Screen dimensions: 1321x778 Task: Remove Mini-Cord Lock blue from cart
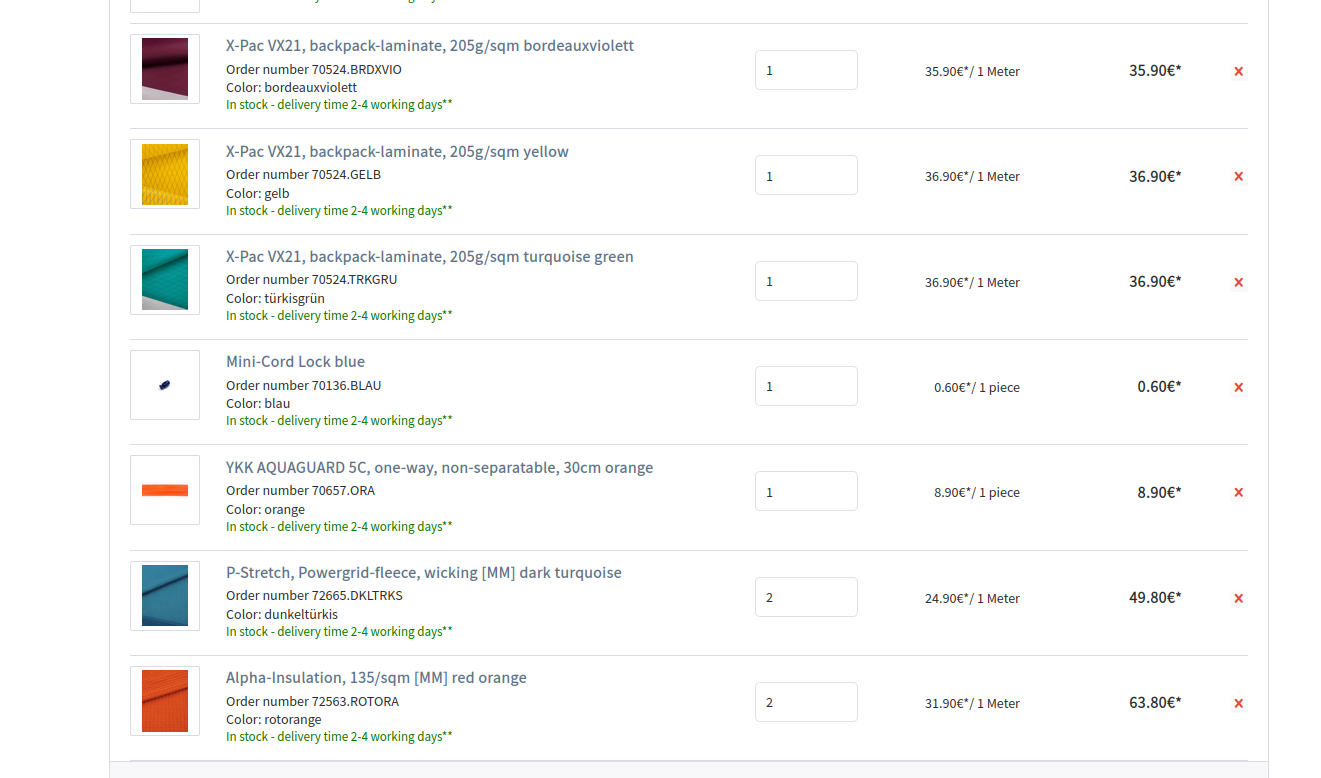1238,387
